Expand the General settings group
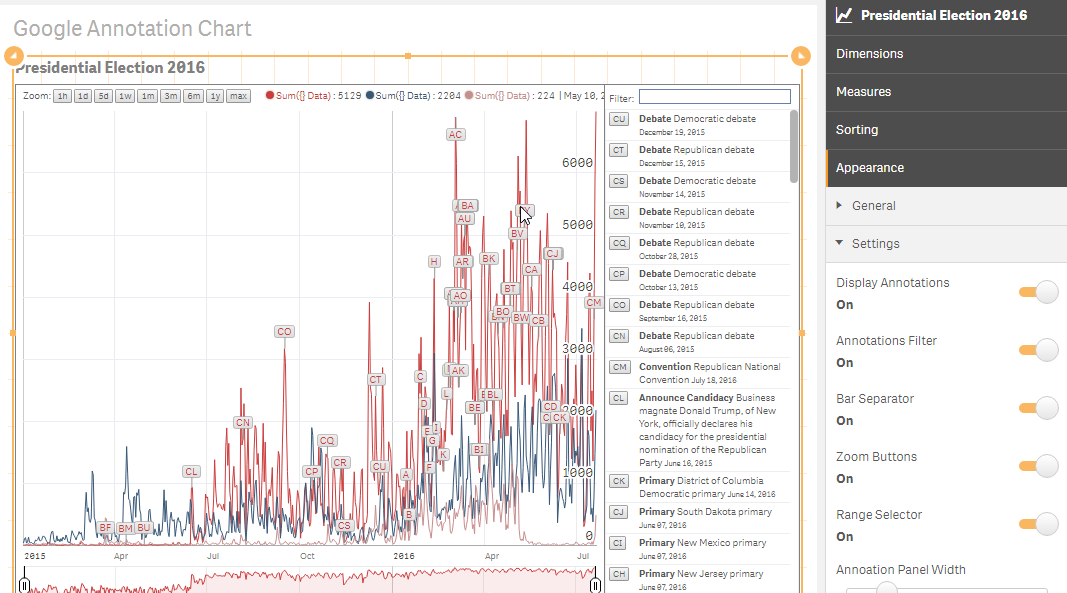Viewport: 1067px width, 593px height. pyautogui.click(x=947, y=206)
